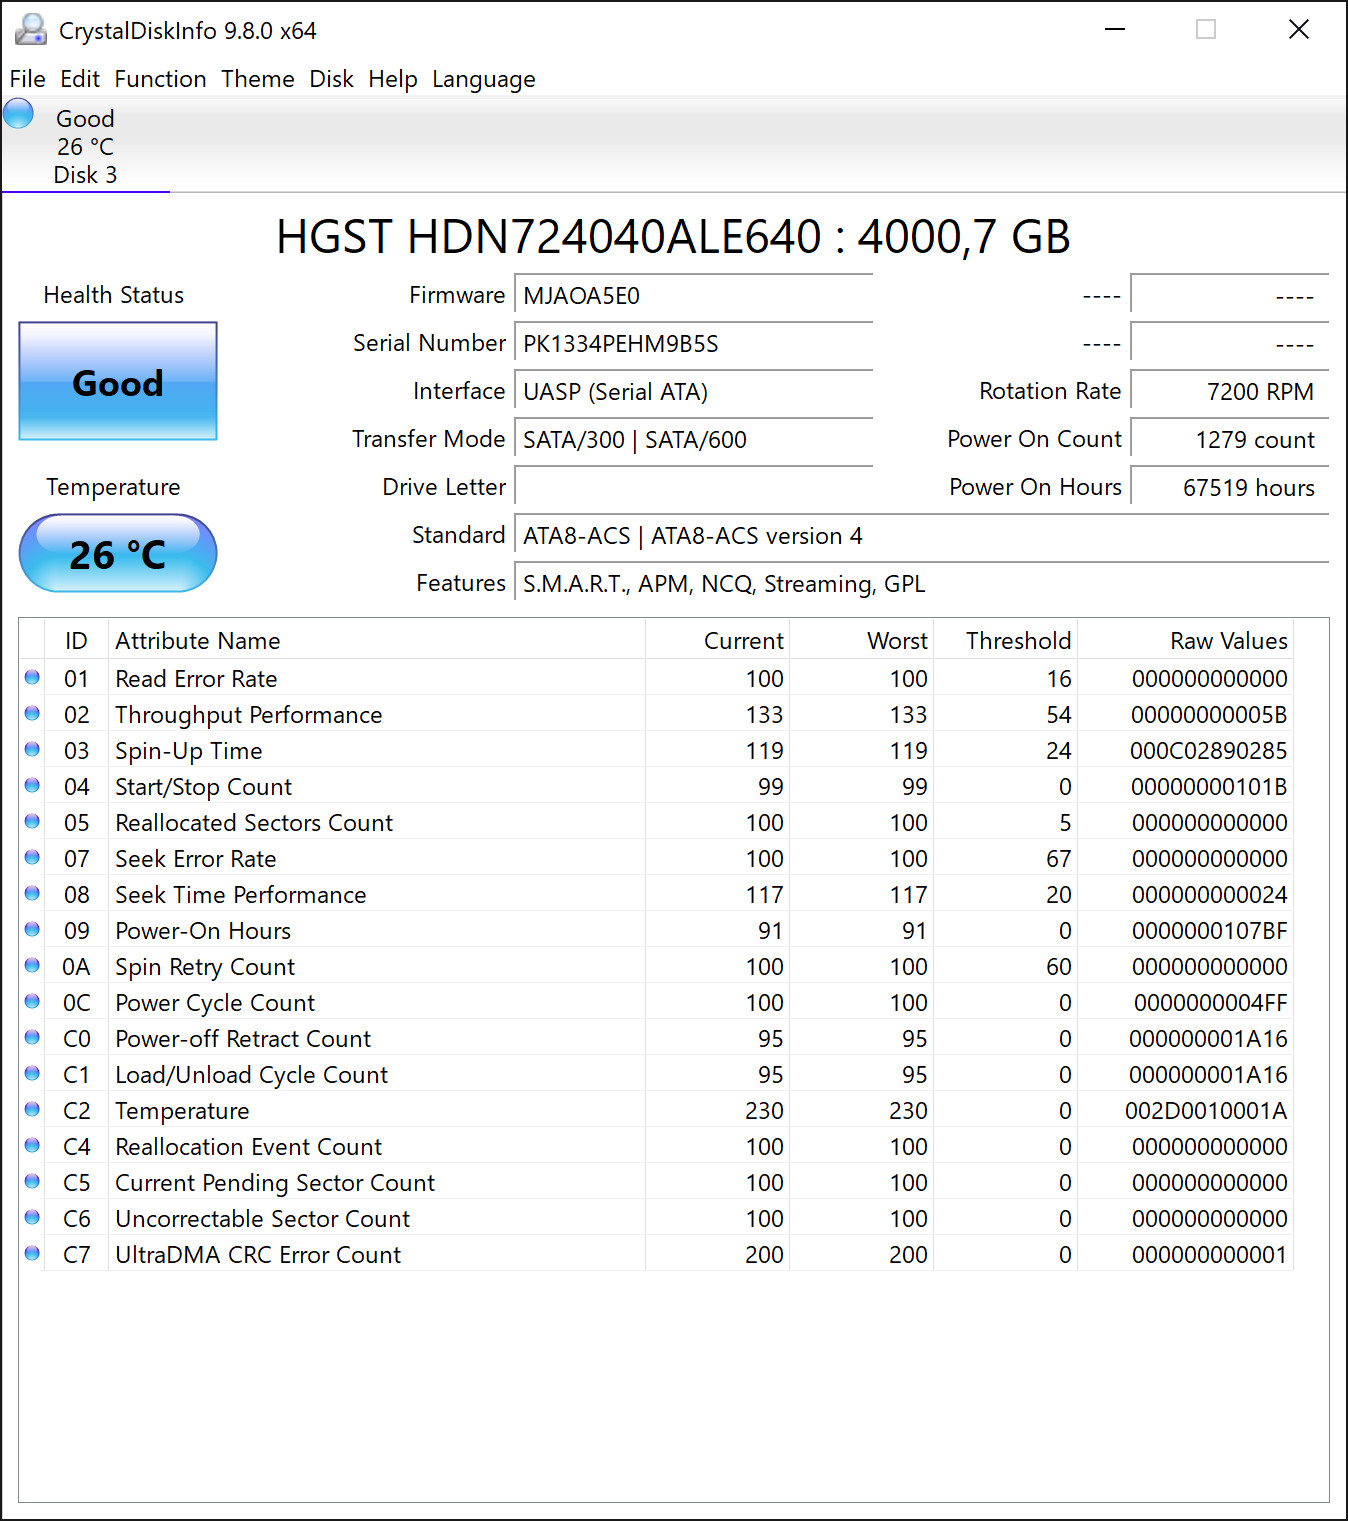Open the Function menu
The width and height of the screenshot is (1348, 1521).
(161, 79)
